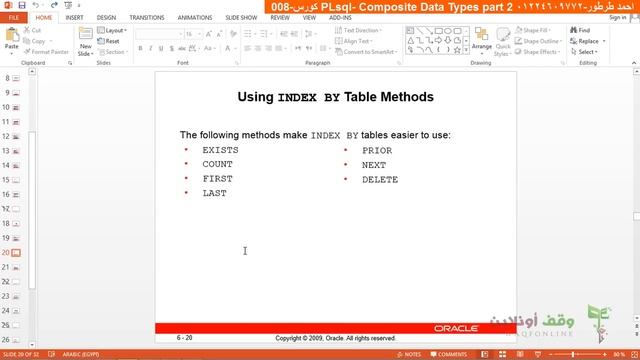Select the oval shape in gallery

pyautogui.click(x=448, y=31)
